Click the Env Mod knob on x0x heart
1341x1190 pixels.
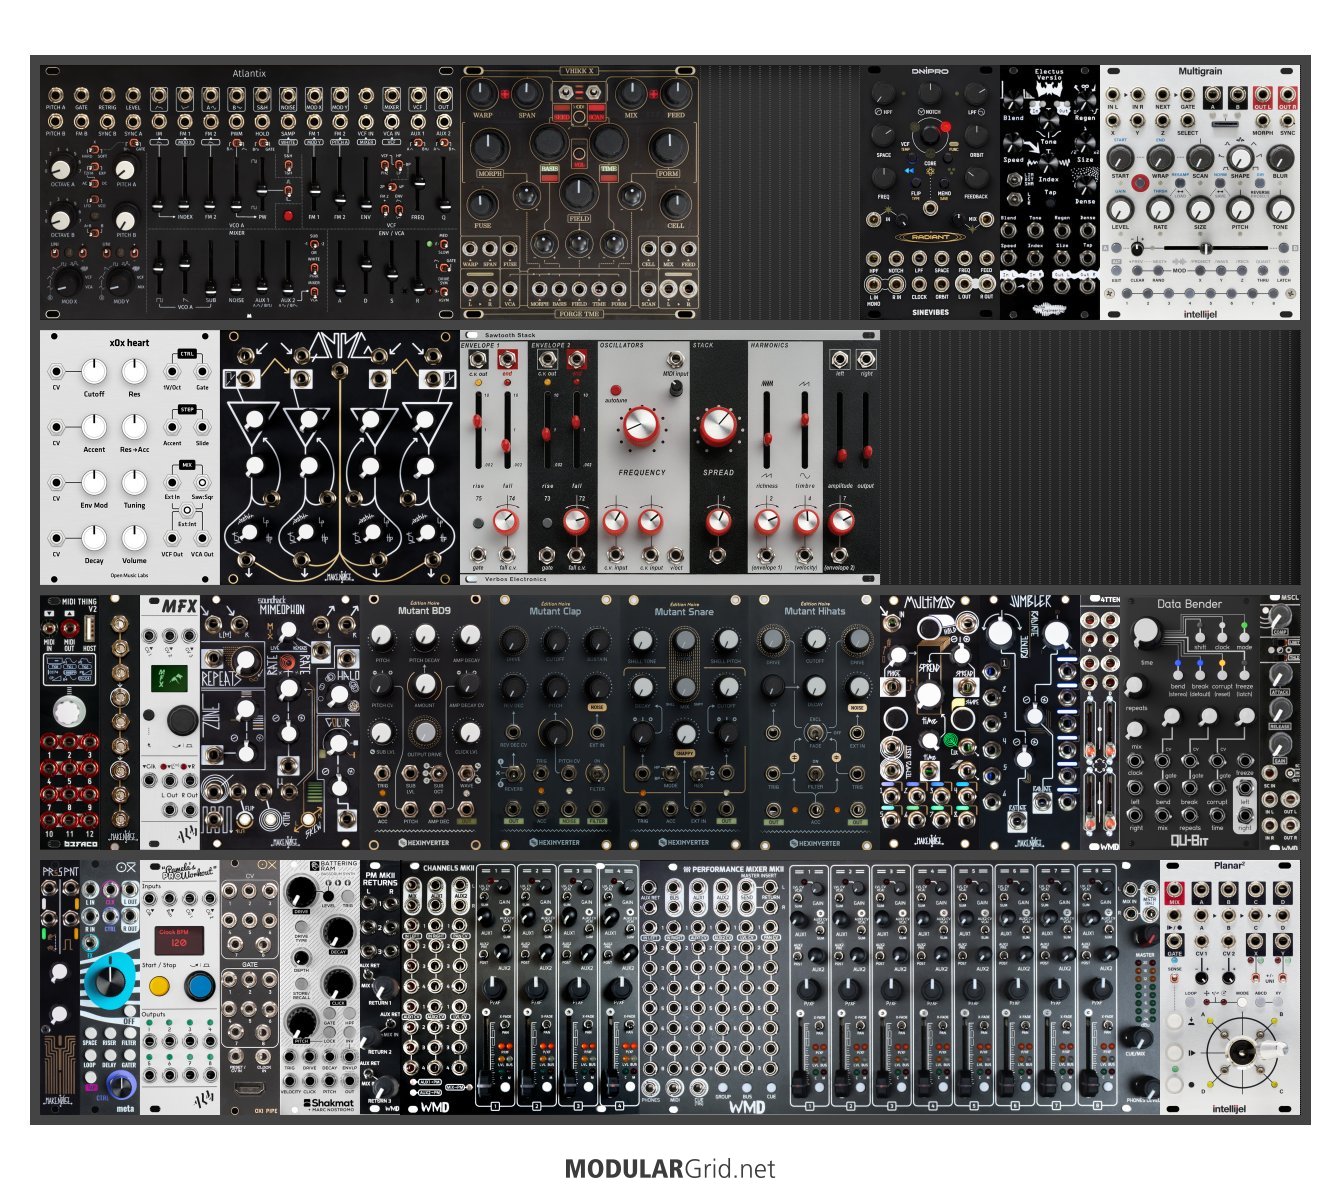coord(94,483)
